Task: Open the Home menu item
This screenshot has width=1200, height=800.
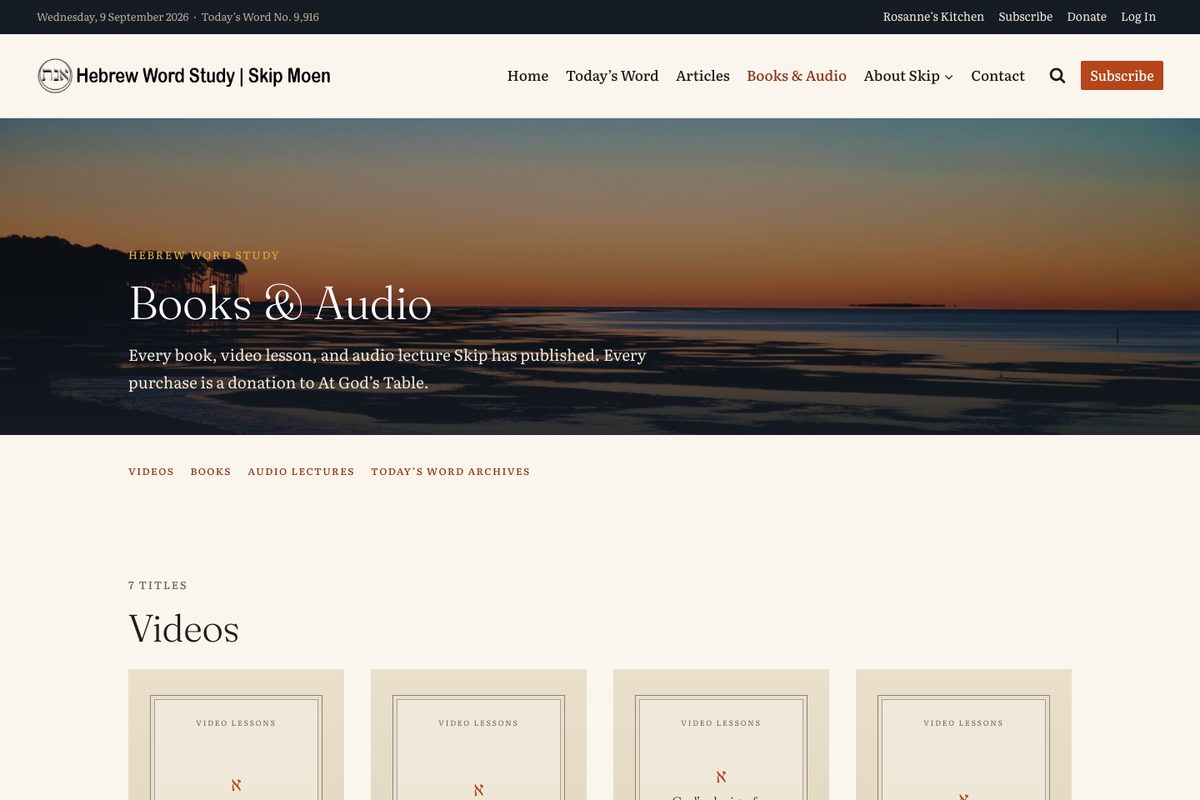Action: click(x=528, y=76)
